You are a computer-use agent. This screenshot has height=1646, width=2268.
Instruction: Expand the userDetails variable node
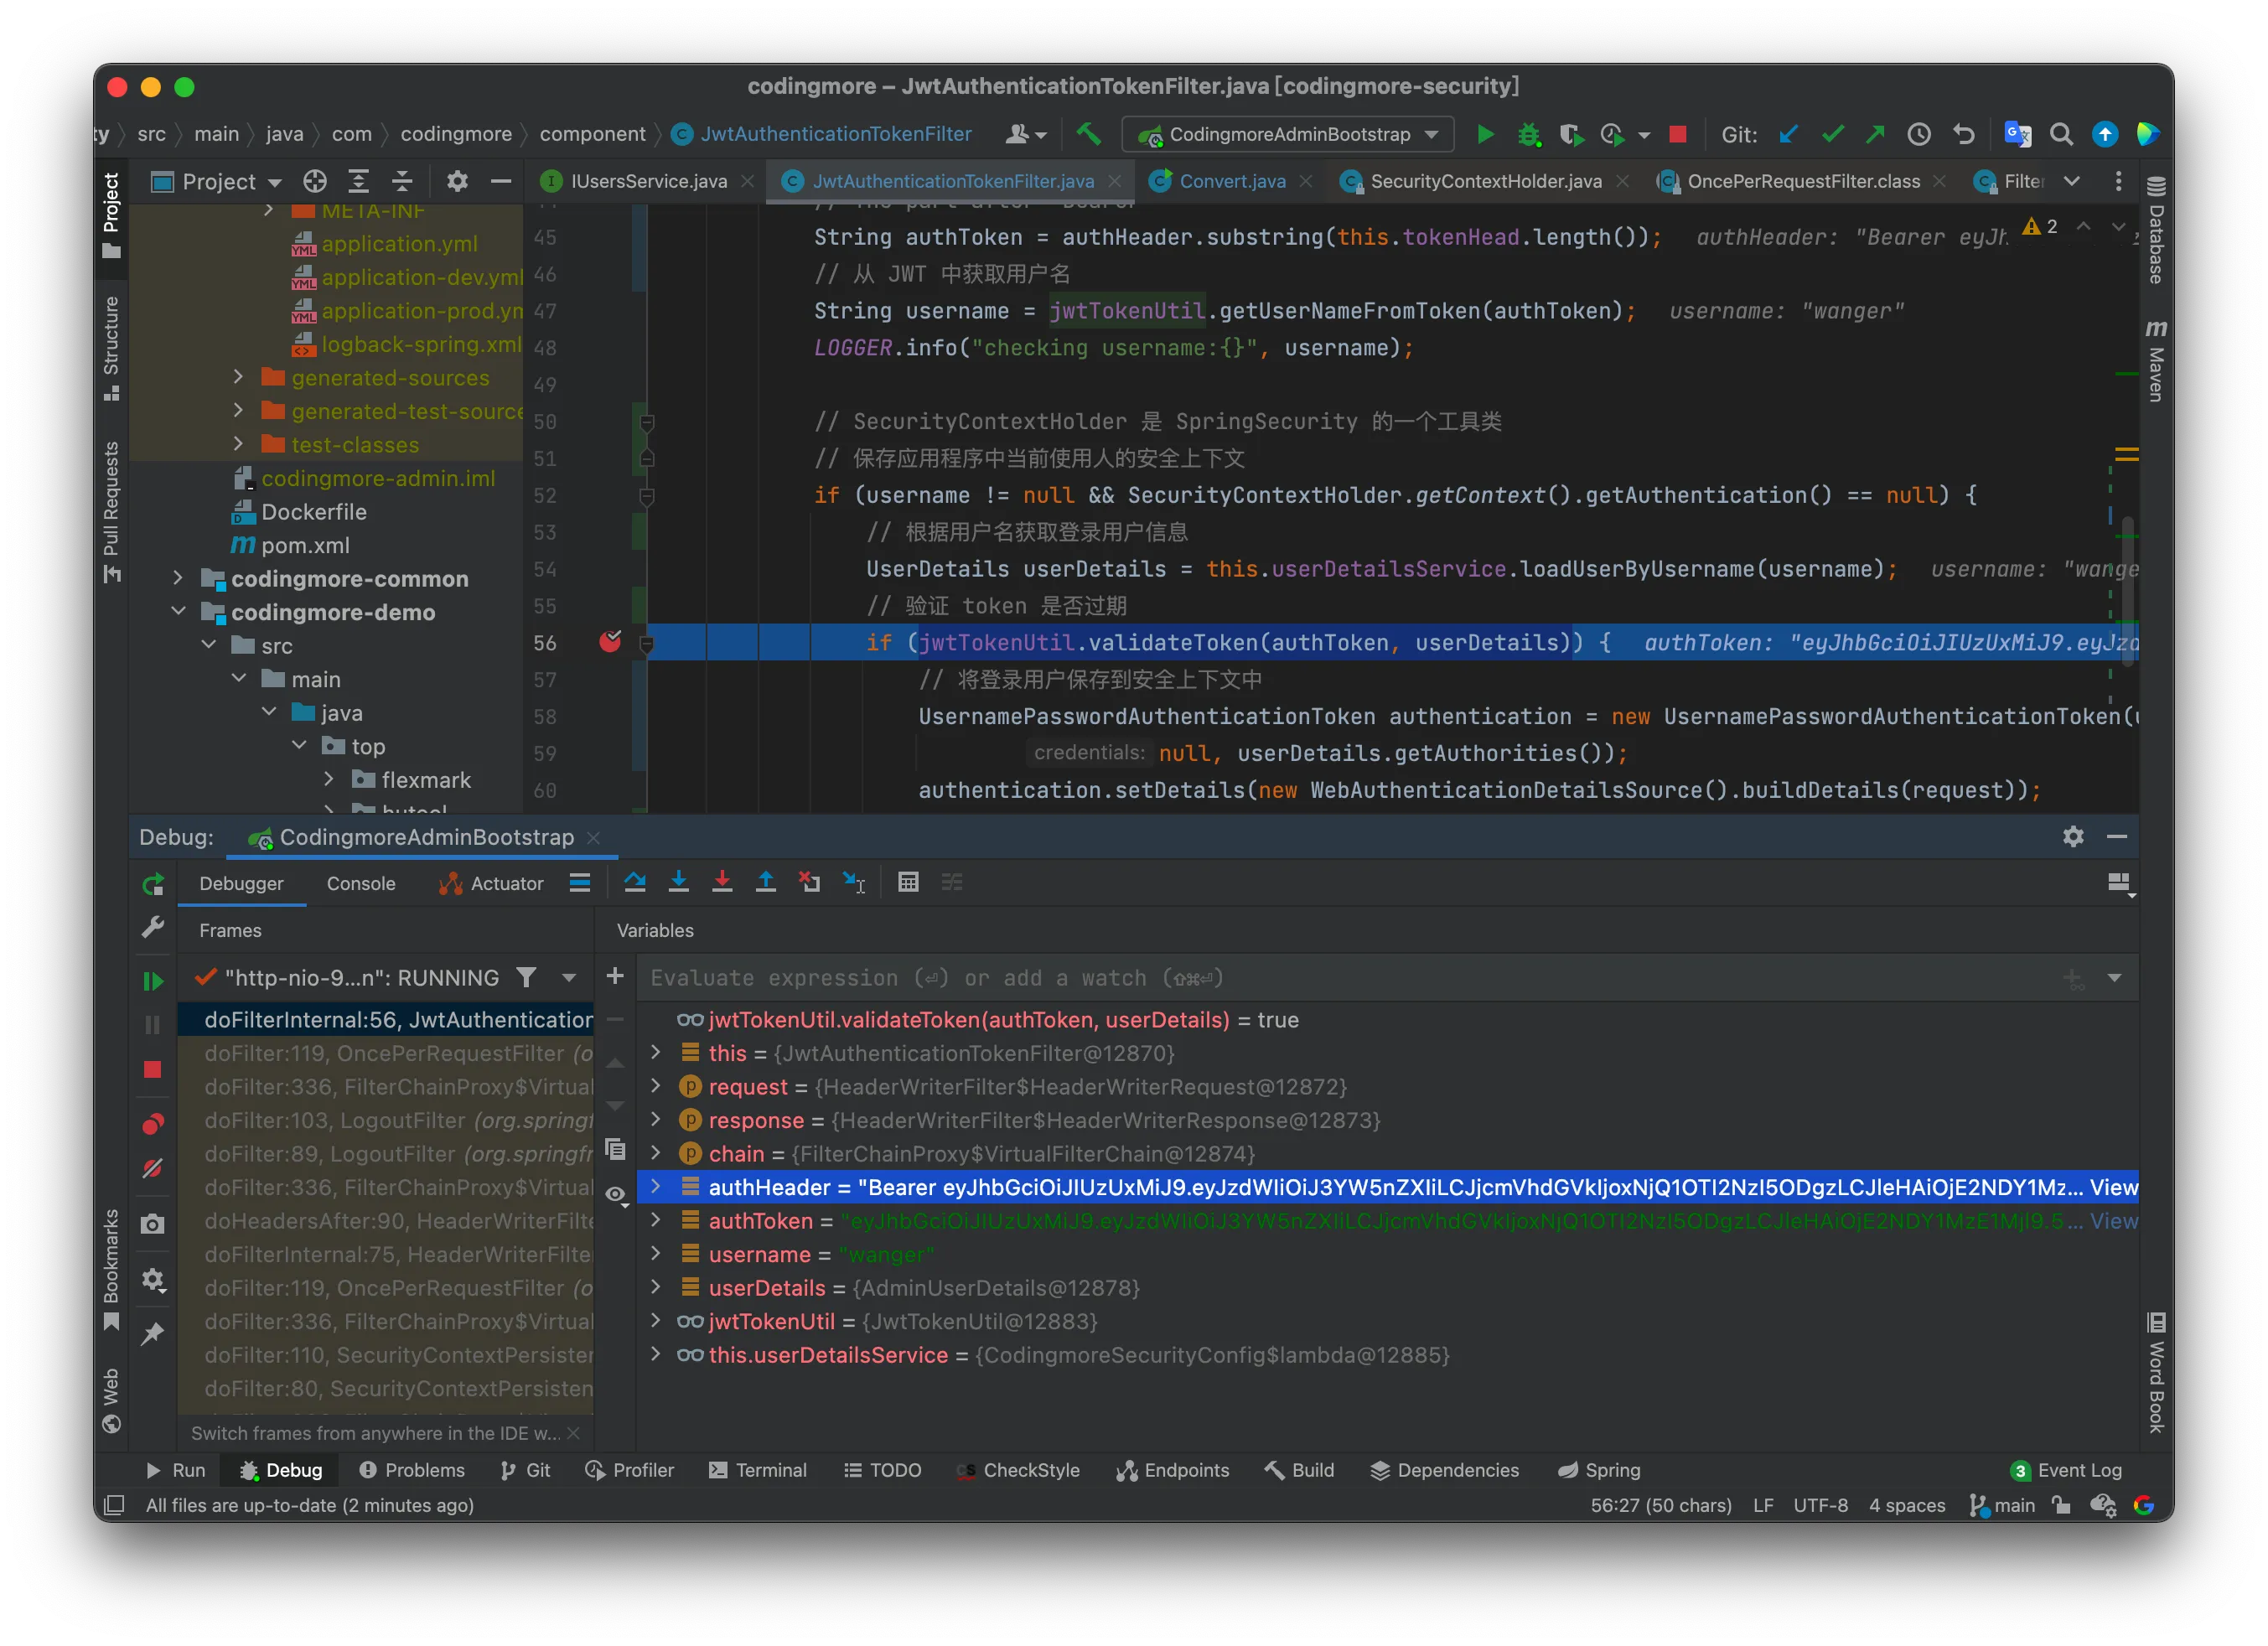pos(655,1287)
